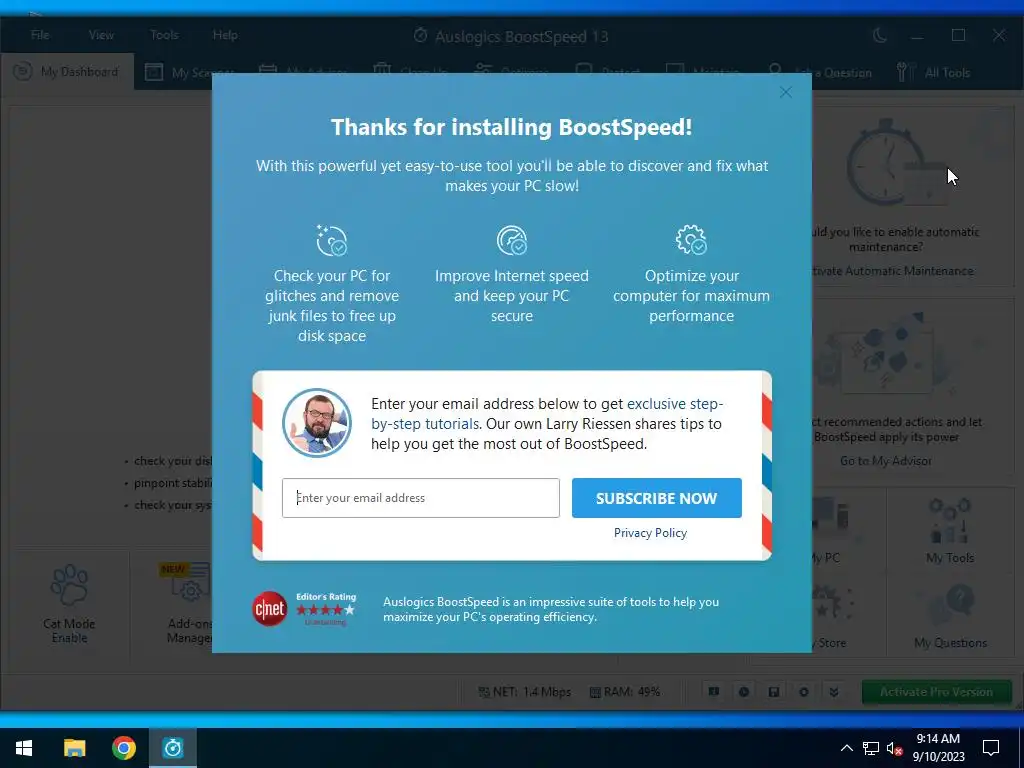Click the BoostSpeed taskbar icon
Image resolution: width=1024 pixels, height=768 pixels.
point(173,748)
